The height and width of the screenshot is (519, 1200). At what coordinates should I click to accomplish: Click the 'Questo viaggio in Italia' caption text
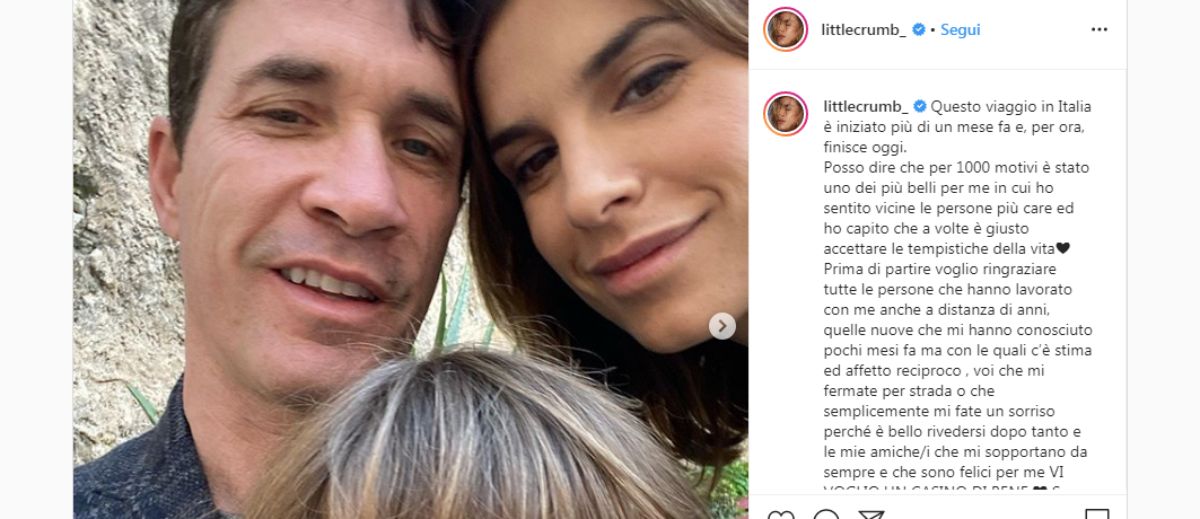pos(1011,106)
